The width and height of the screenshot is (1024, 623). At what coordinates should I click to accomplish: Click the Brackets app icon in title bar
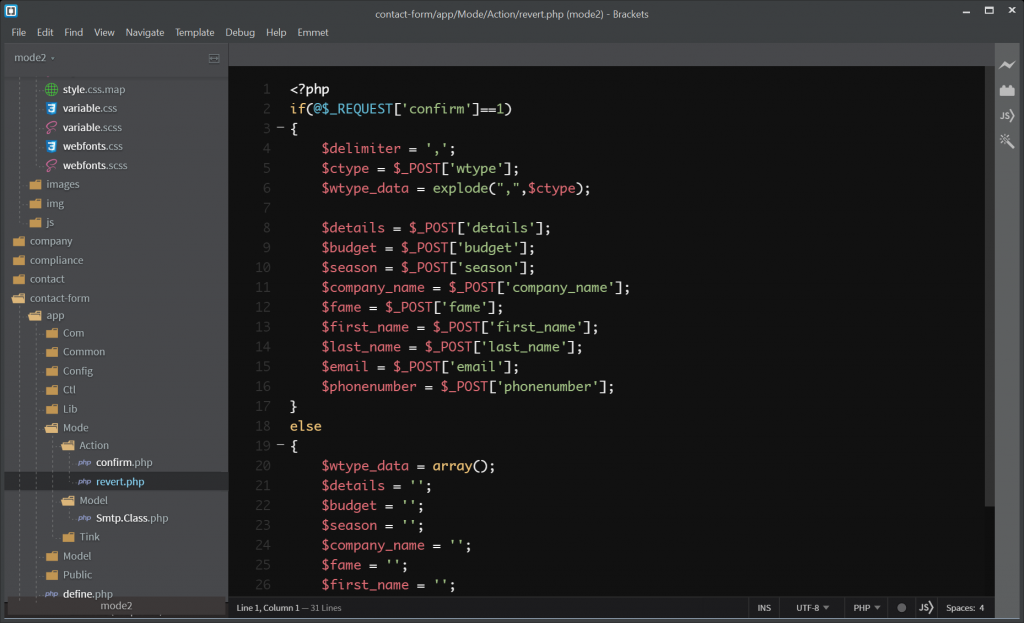pyautogui.click(x=11, y=11)
